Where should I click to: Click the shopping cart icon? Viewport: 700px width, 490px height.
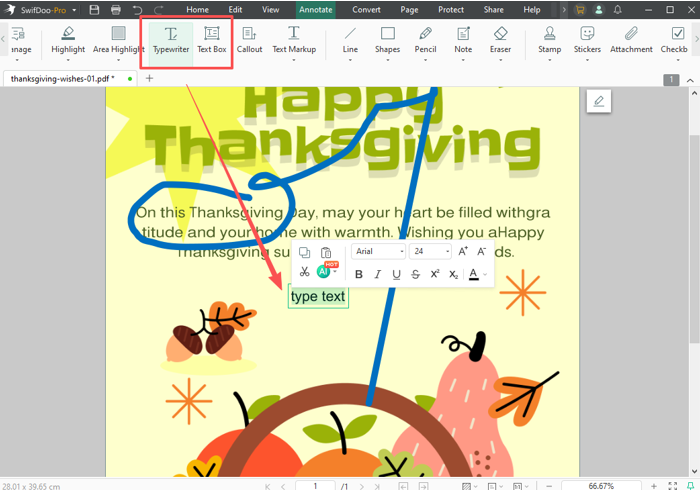580,9
